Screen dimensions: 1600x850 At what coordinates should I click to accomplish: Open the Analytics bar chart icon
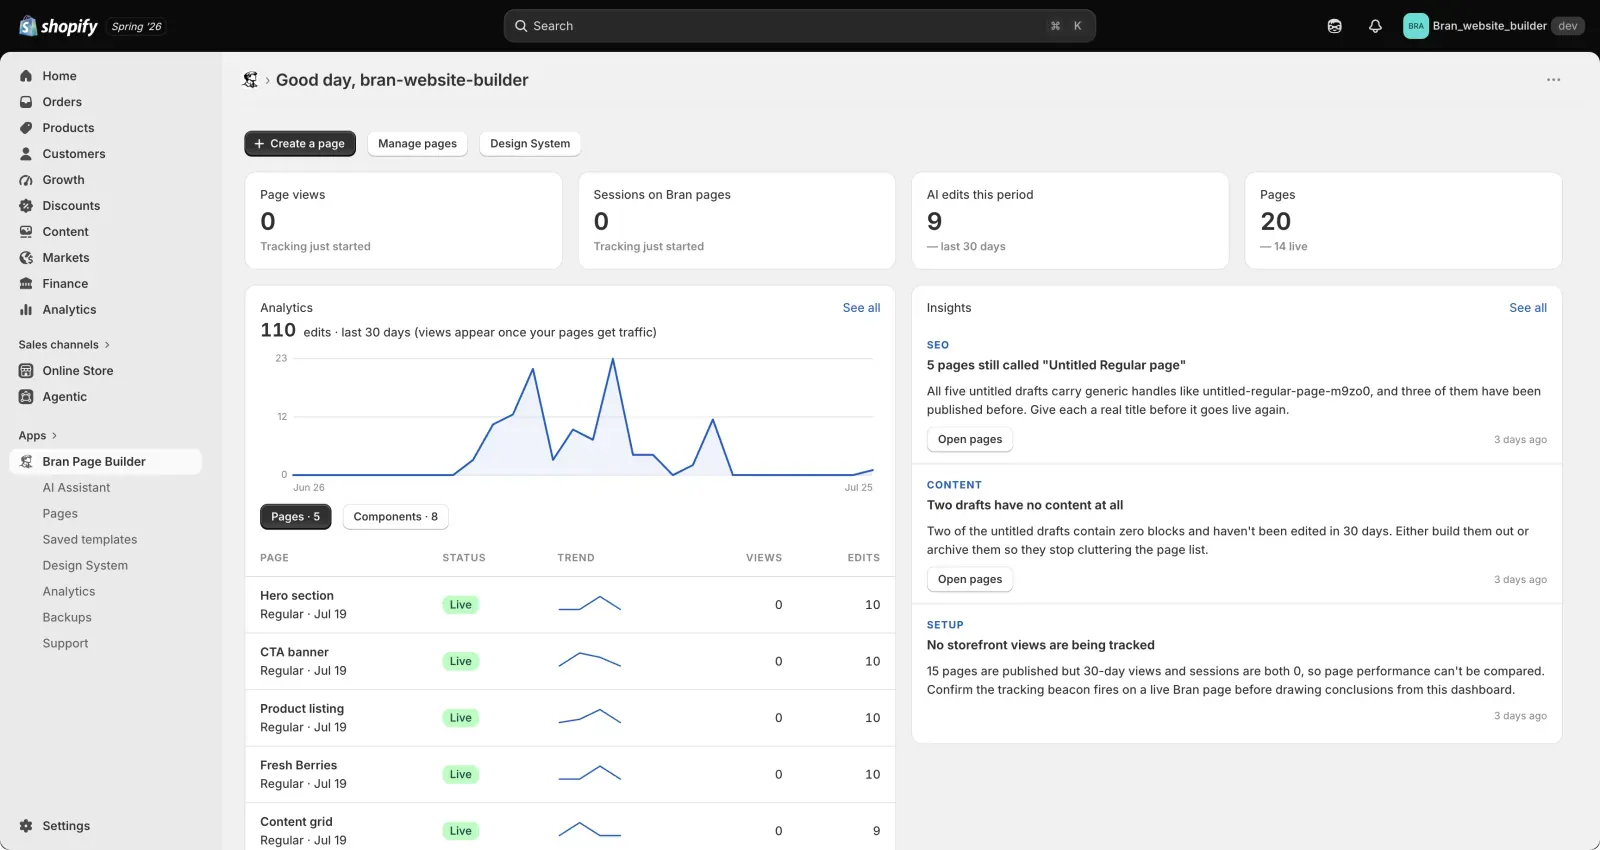26,310
